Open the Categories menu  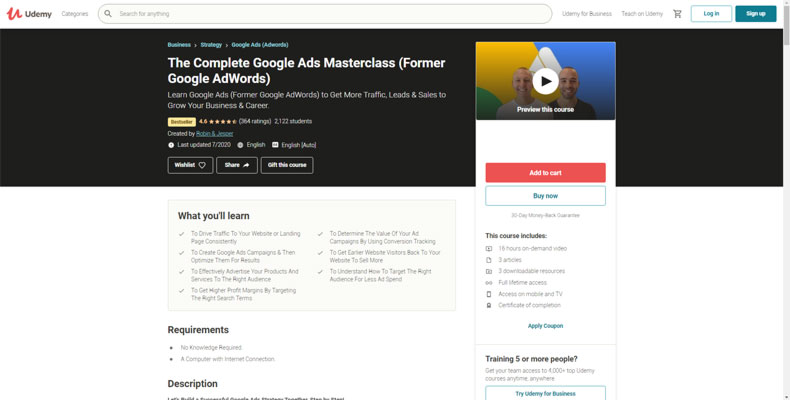75,14
